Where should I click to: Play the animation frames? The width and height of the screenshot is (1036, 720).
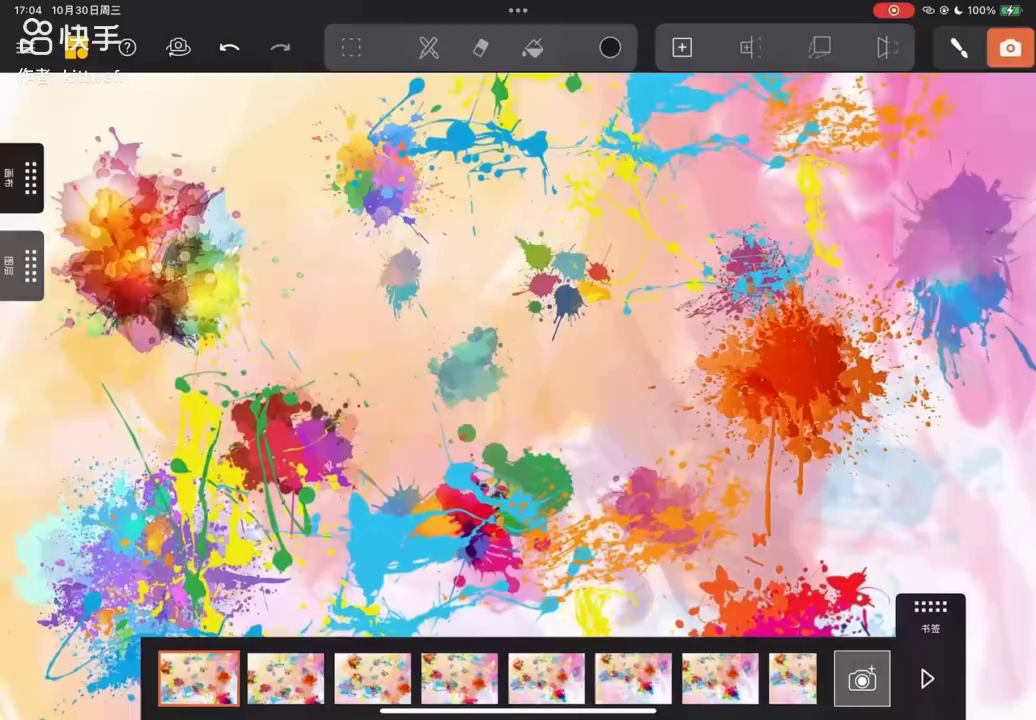tap(927, 679)
